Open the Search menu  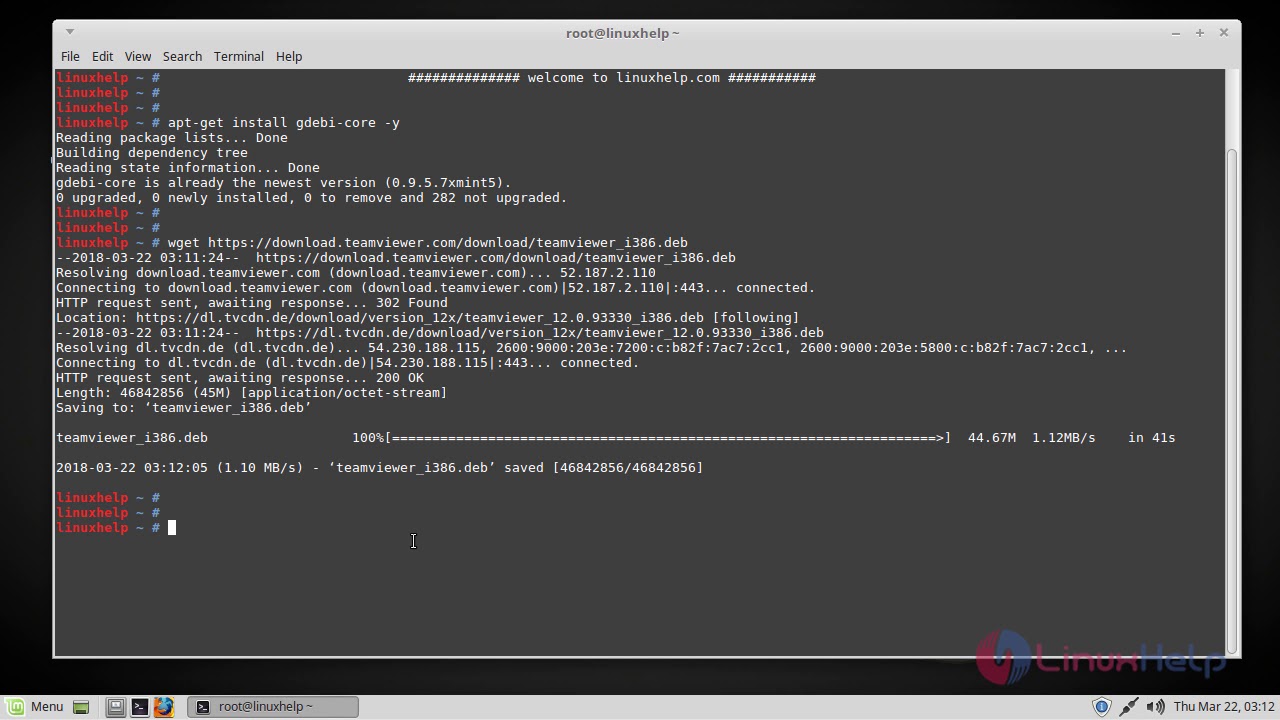(182, 56)
